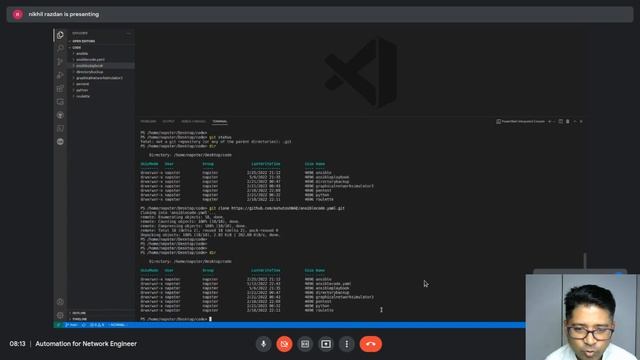Click the Explorer panel more actions ellipsis
Viewport: 640px width, 360px height.
tap(129, 33)
